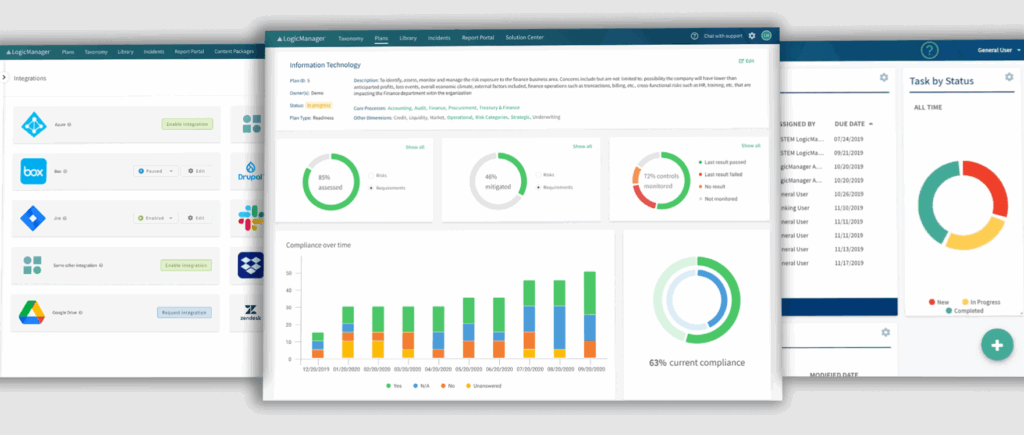Click the Box integration logo

click(x=33, y=171)
